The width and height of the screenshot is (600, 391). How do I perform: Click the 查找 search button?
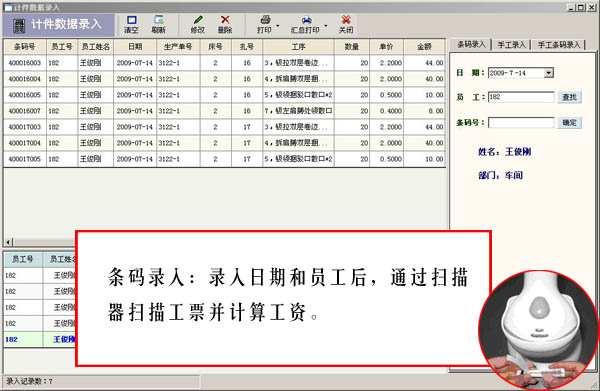[569, 97]
